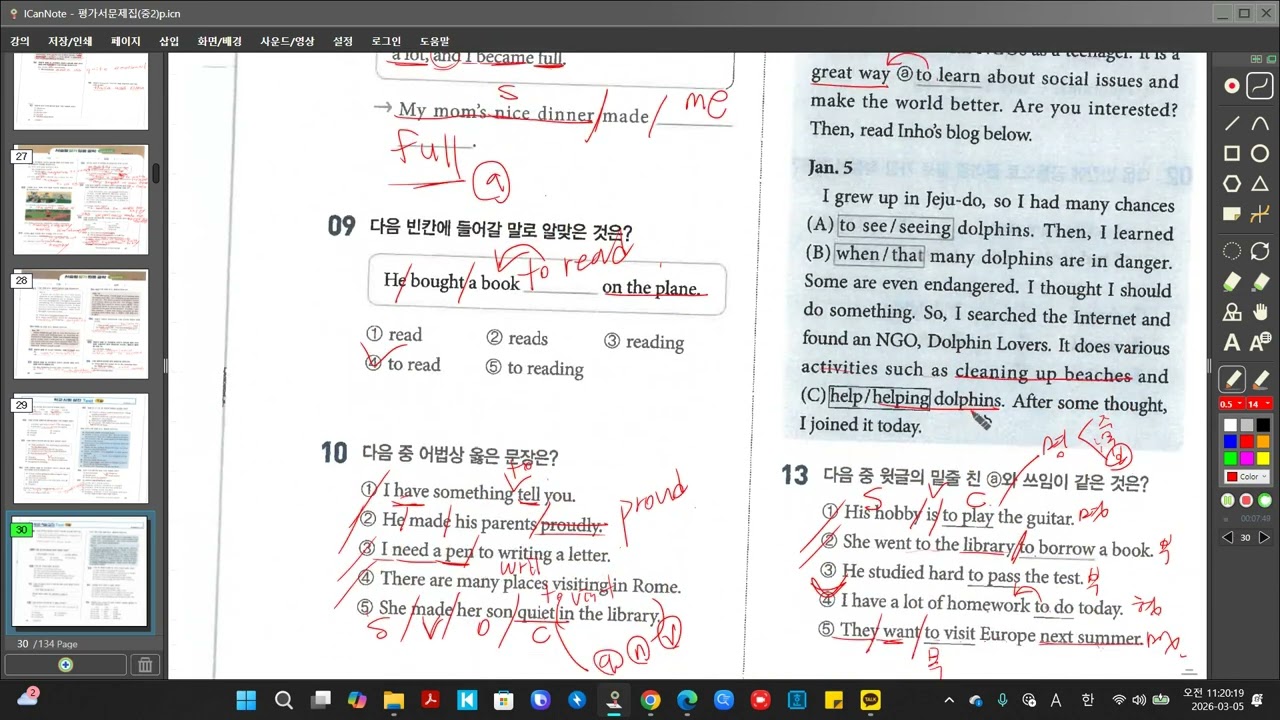Pick the green color swatch

[1231, 458]
